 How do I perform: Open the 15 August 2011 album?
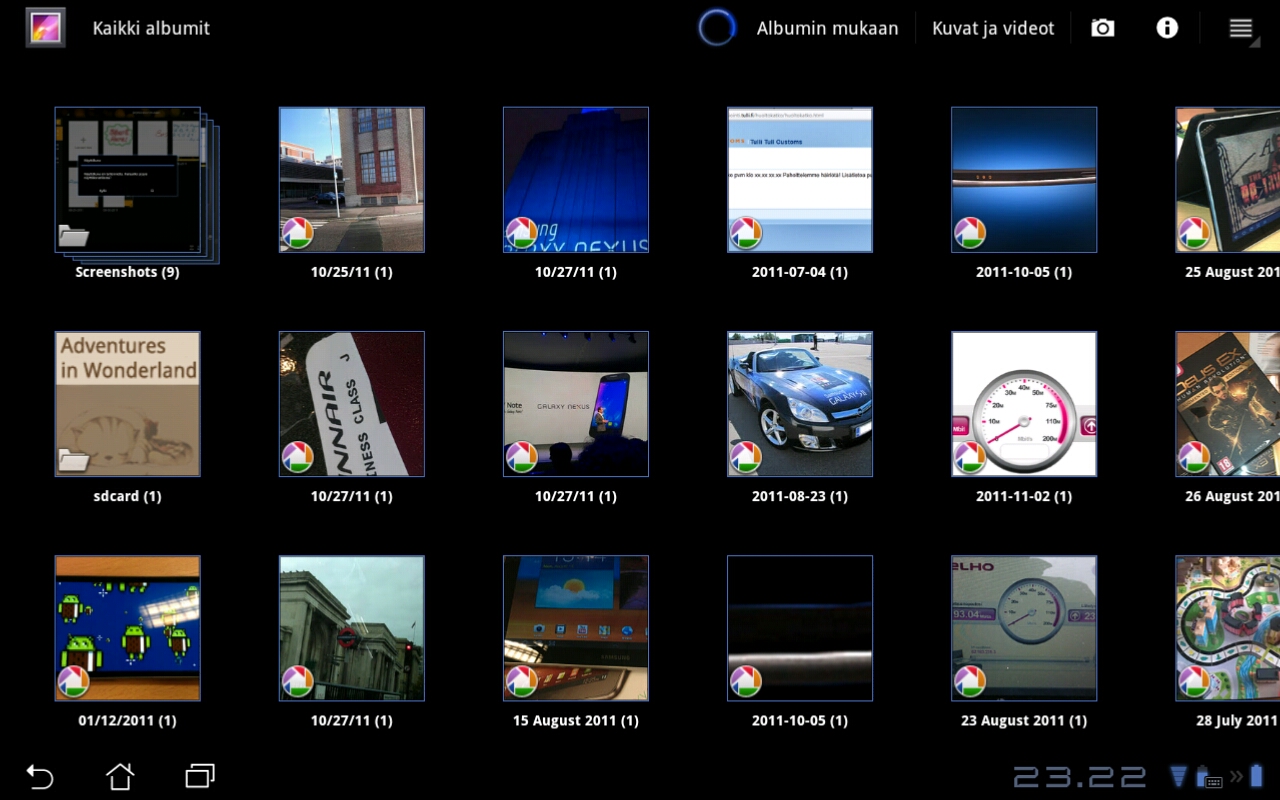[x=576, y=628]
